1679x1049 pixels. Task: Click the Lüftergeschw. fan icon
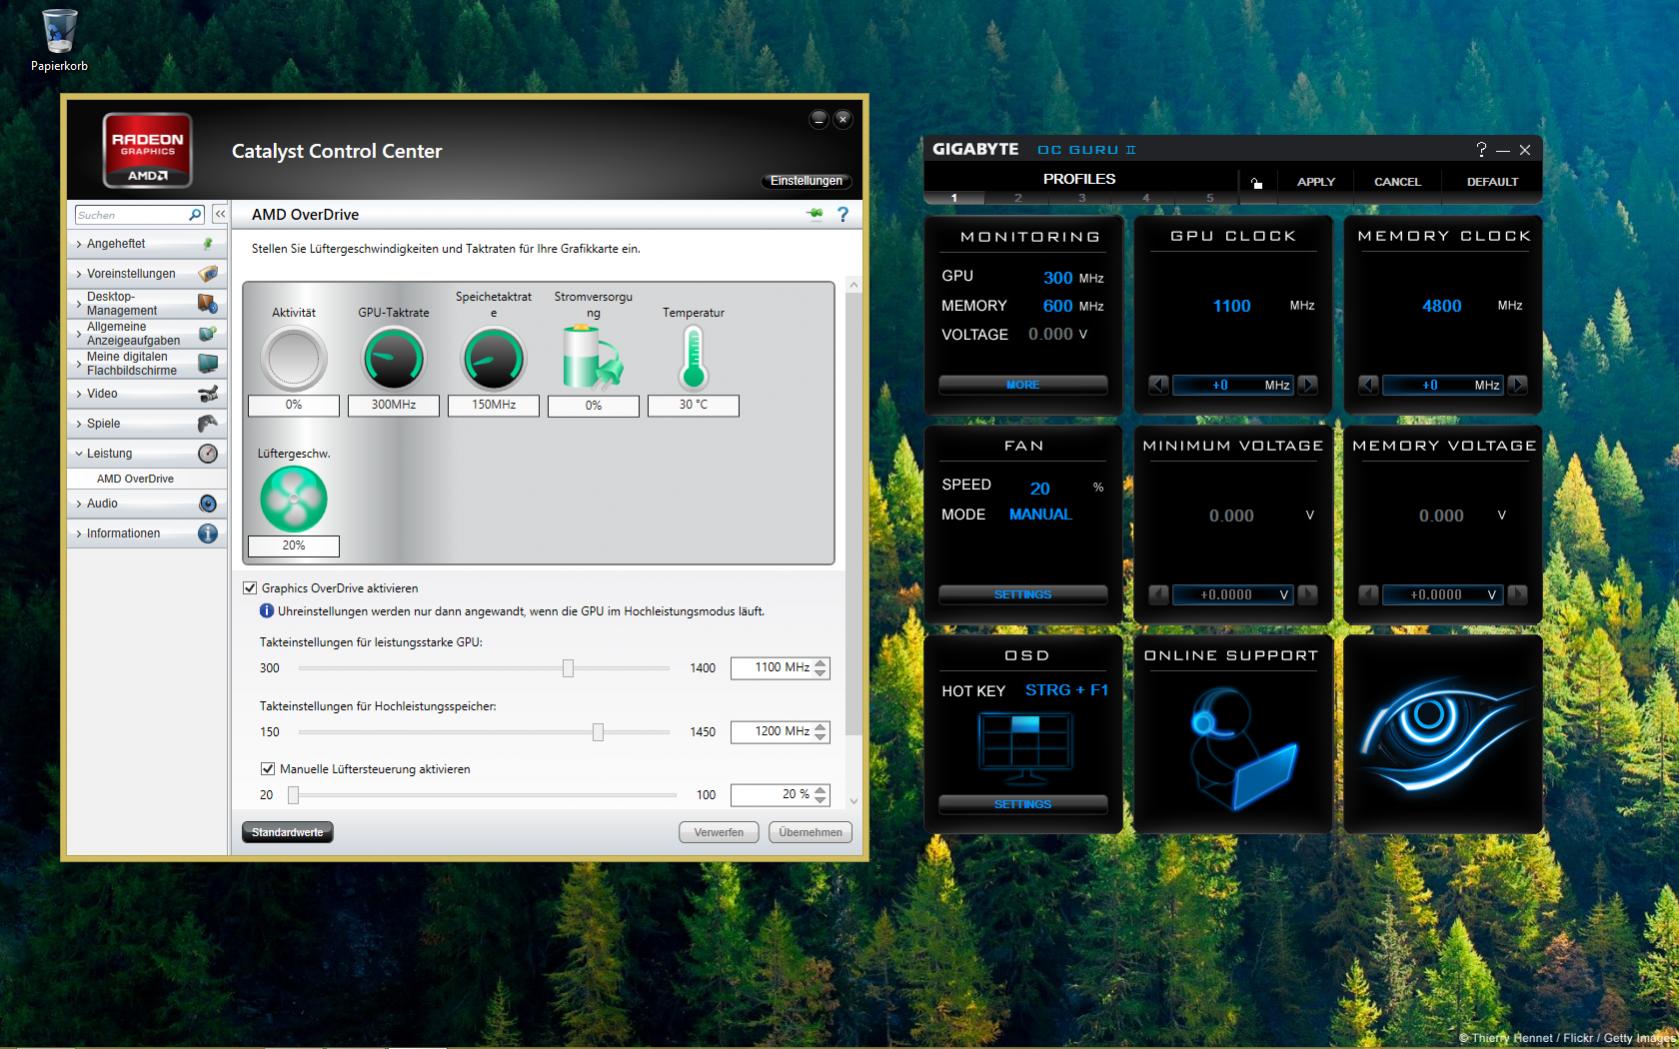294,500
